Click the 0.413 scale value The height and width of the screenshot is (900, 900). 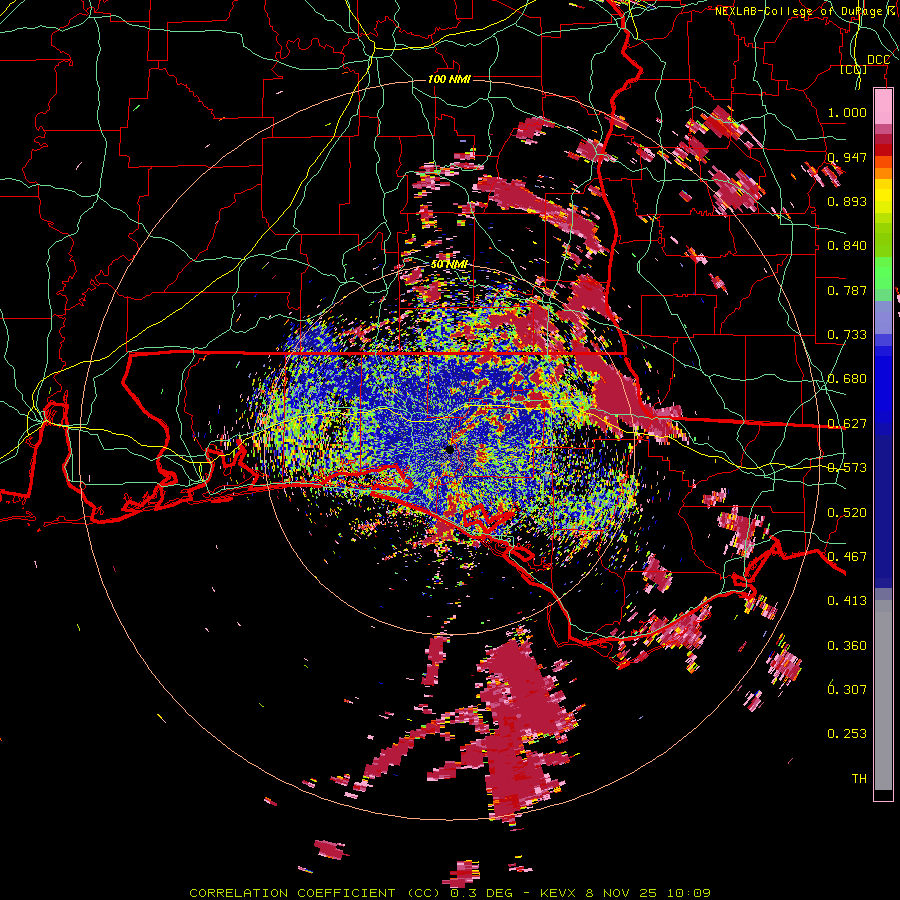tap(847, 600)
